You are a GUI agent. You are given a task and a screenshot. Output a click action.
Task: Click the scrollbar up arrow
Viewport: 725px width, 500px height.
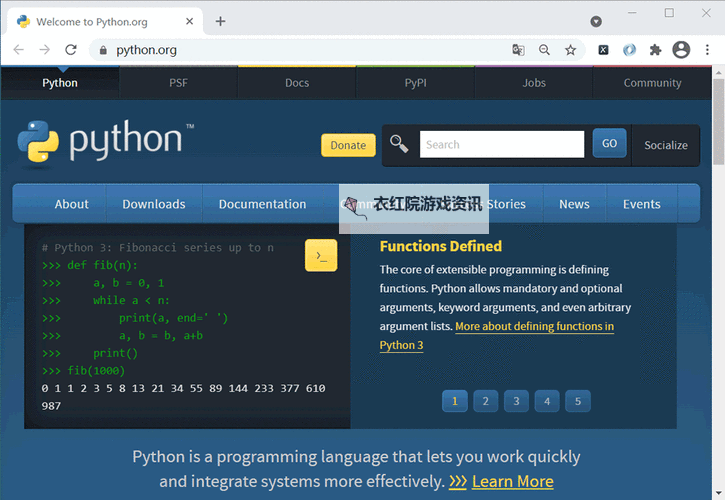click(718, 73)
